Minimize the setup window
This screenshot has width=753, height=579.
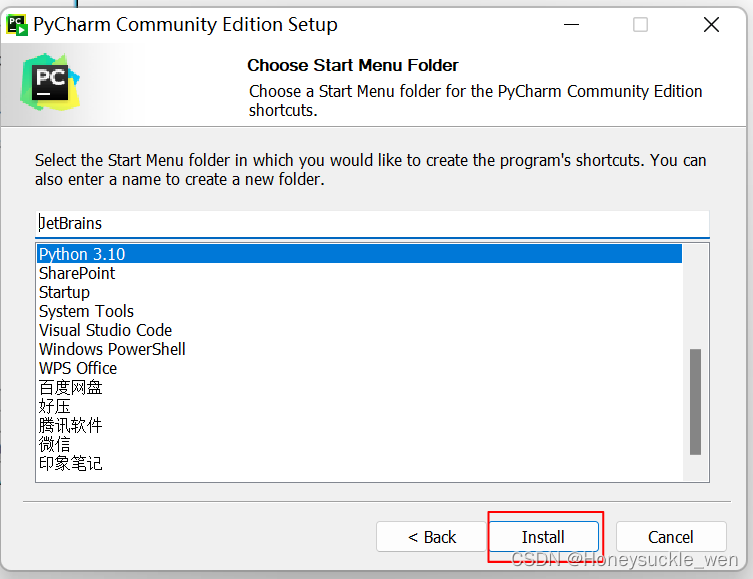click(x=571, y=24)
